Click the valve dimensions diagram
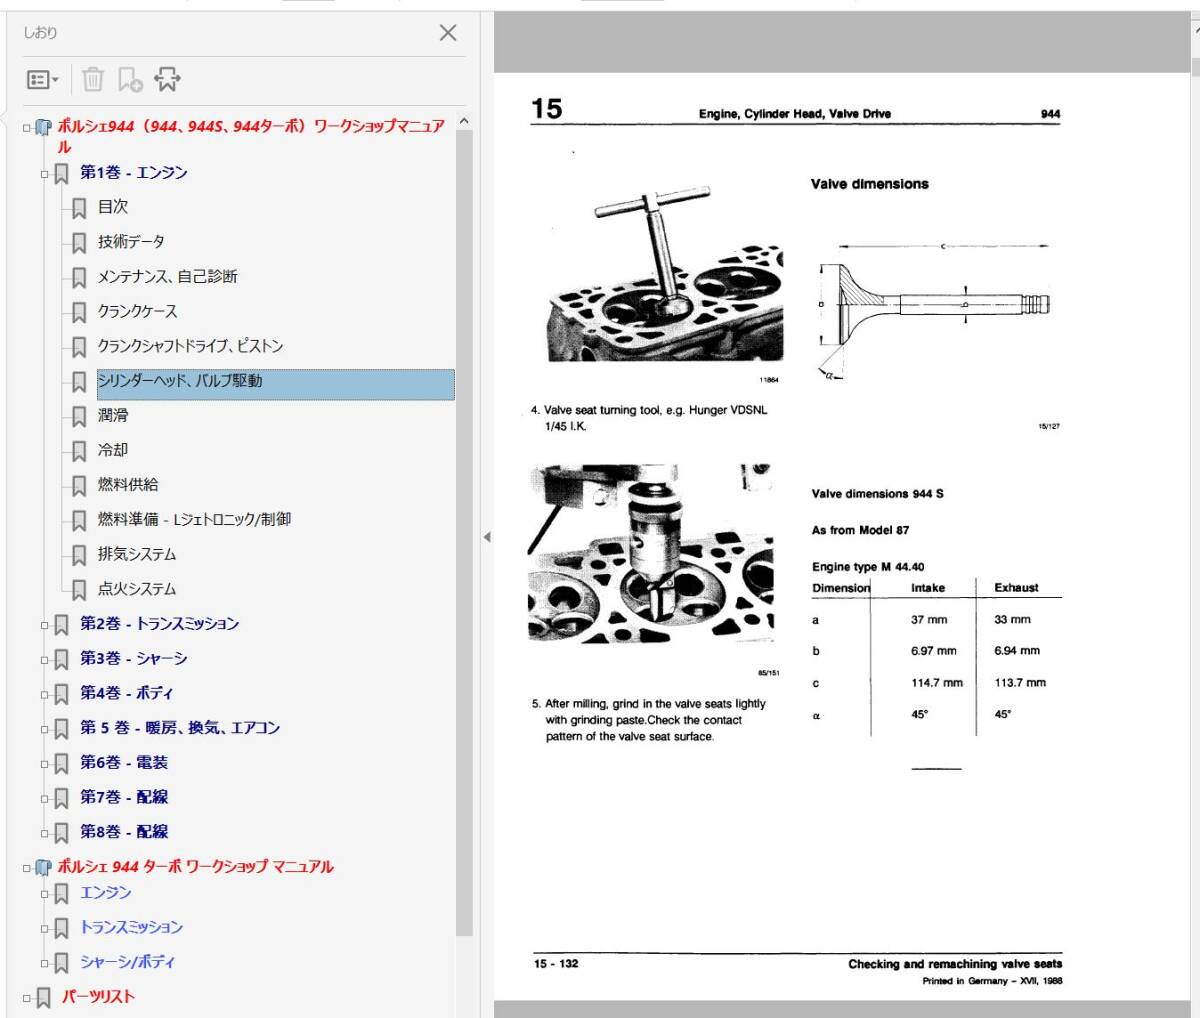This screenshot has width=1200, height=1018. pos(933,311)
